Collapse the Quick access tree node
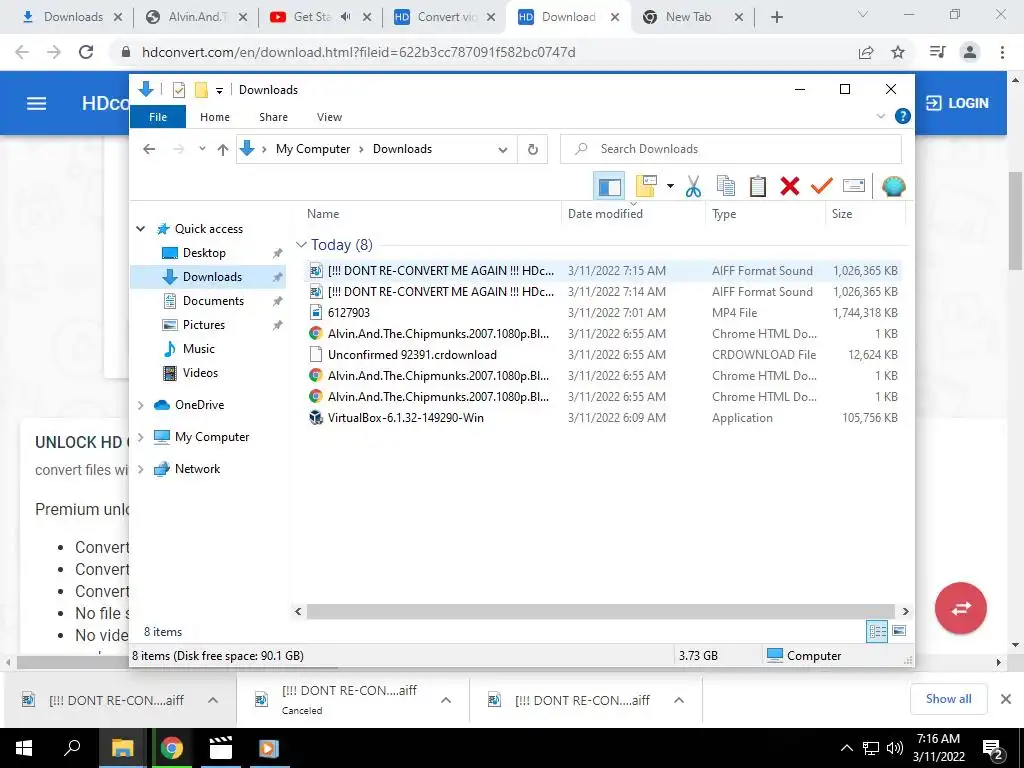This screenshot has height=768, width=1024. (140, 229)
